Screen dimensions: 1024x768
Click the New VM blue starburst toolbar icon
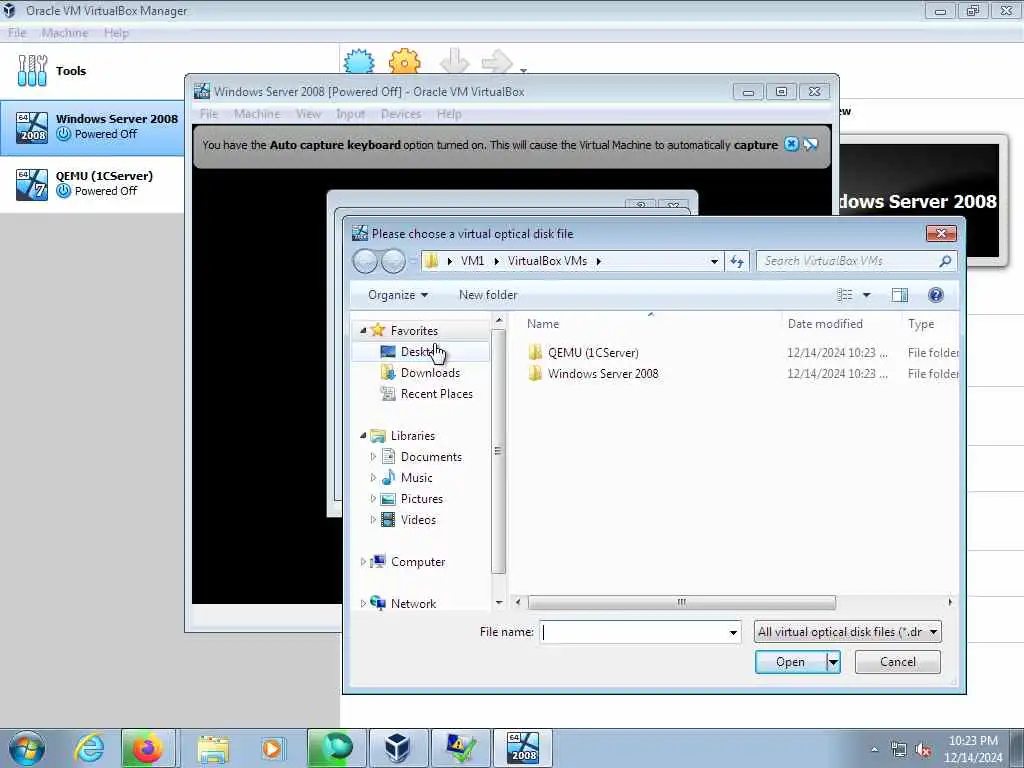tap(359, 62)
